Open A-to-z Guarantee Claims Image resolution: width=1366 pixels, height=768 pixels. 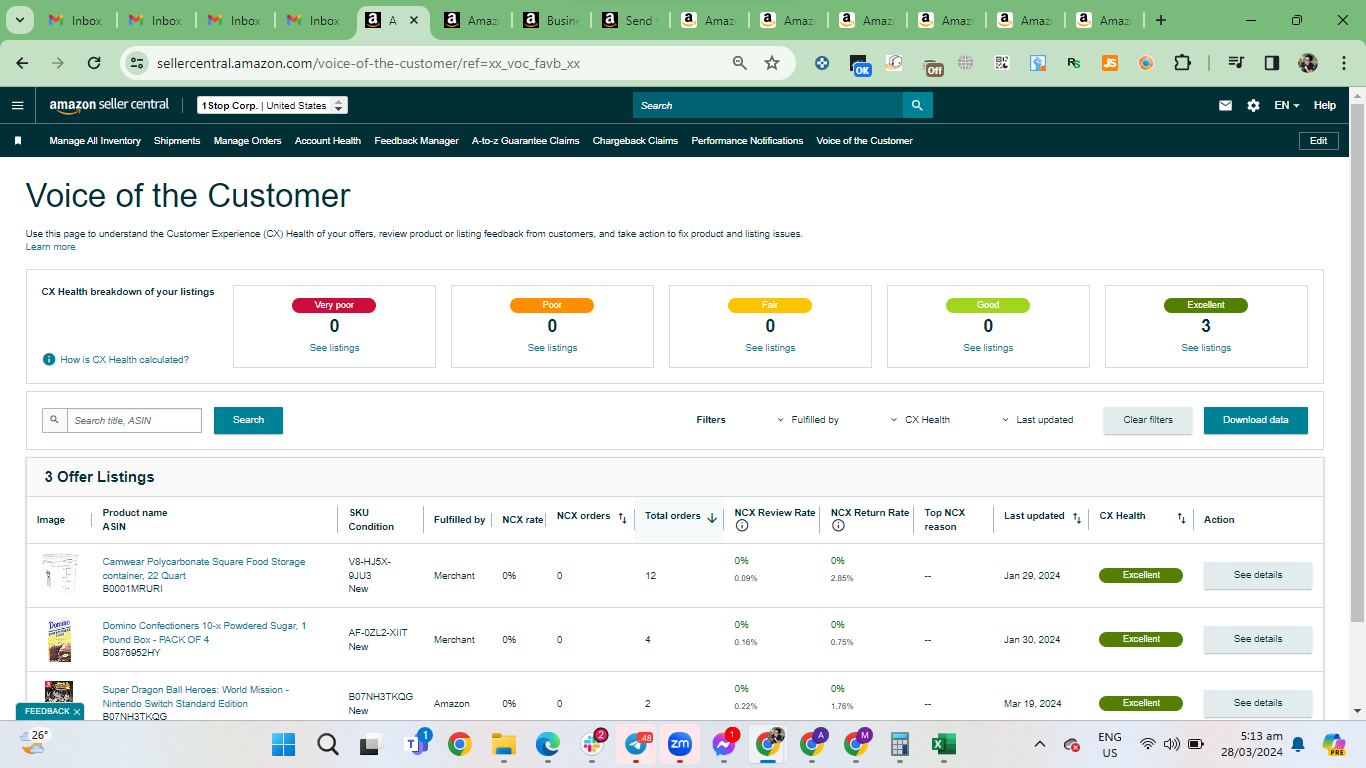pyautogui.click(x=526, y=141)
